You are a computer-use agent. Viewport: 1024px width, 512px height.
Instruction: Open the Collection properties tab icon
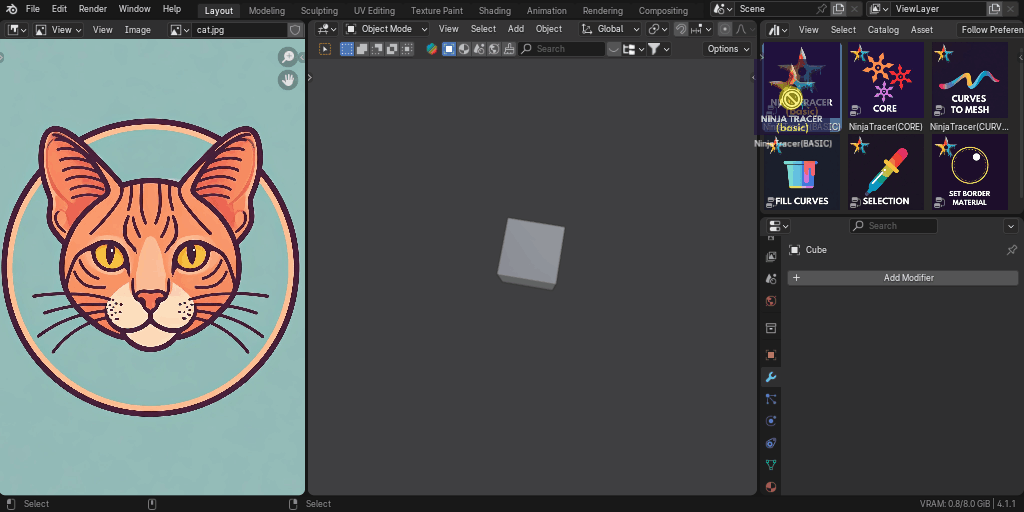pos(771,328)
